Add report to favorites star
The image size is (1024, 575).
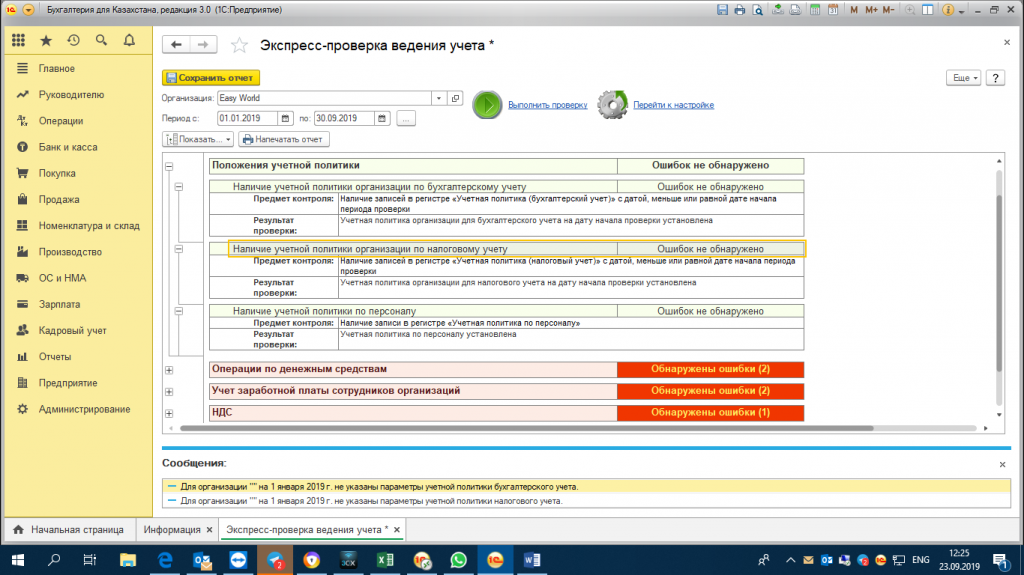[239, 45]
